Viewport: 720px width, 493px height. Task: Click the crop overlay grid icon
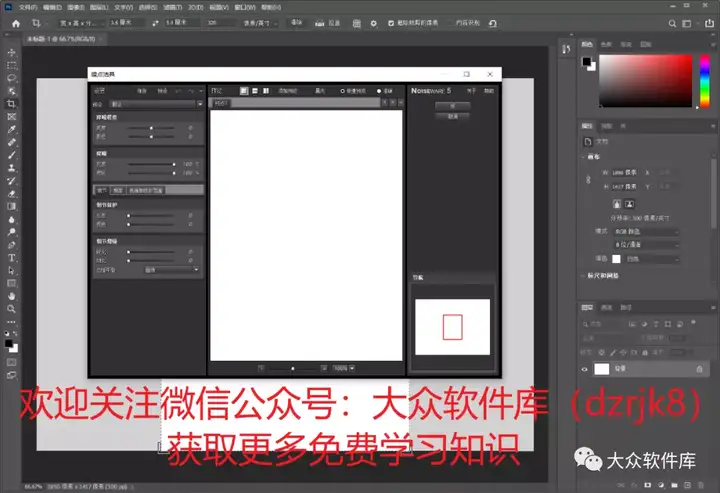pyautogui.click(x=356, y=23)
